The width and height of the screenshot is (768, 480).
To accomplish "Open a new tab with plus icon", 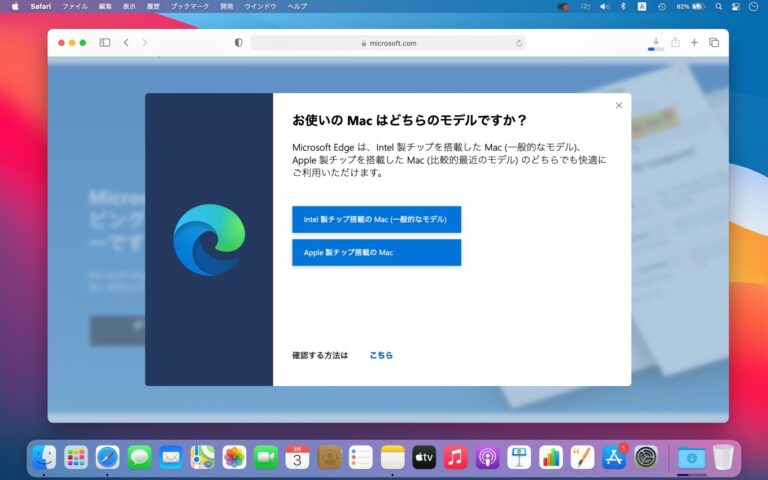I will pos(694,43).
